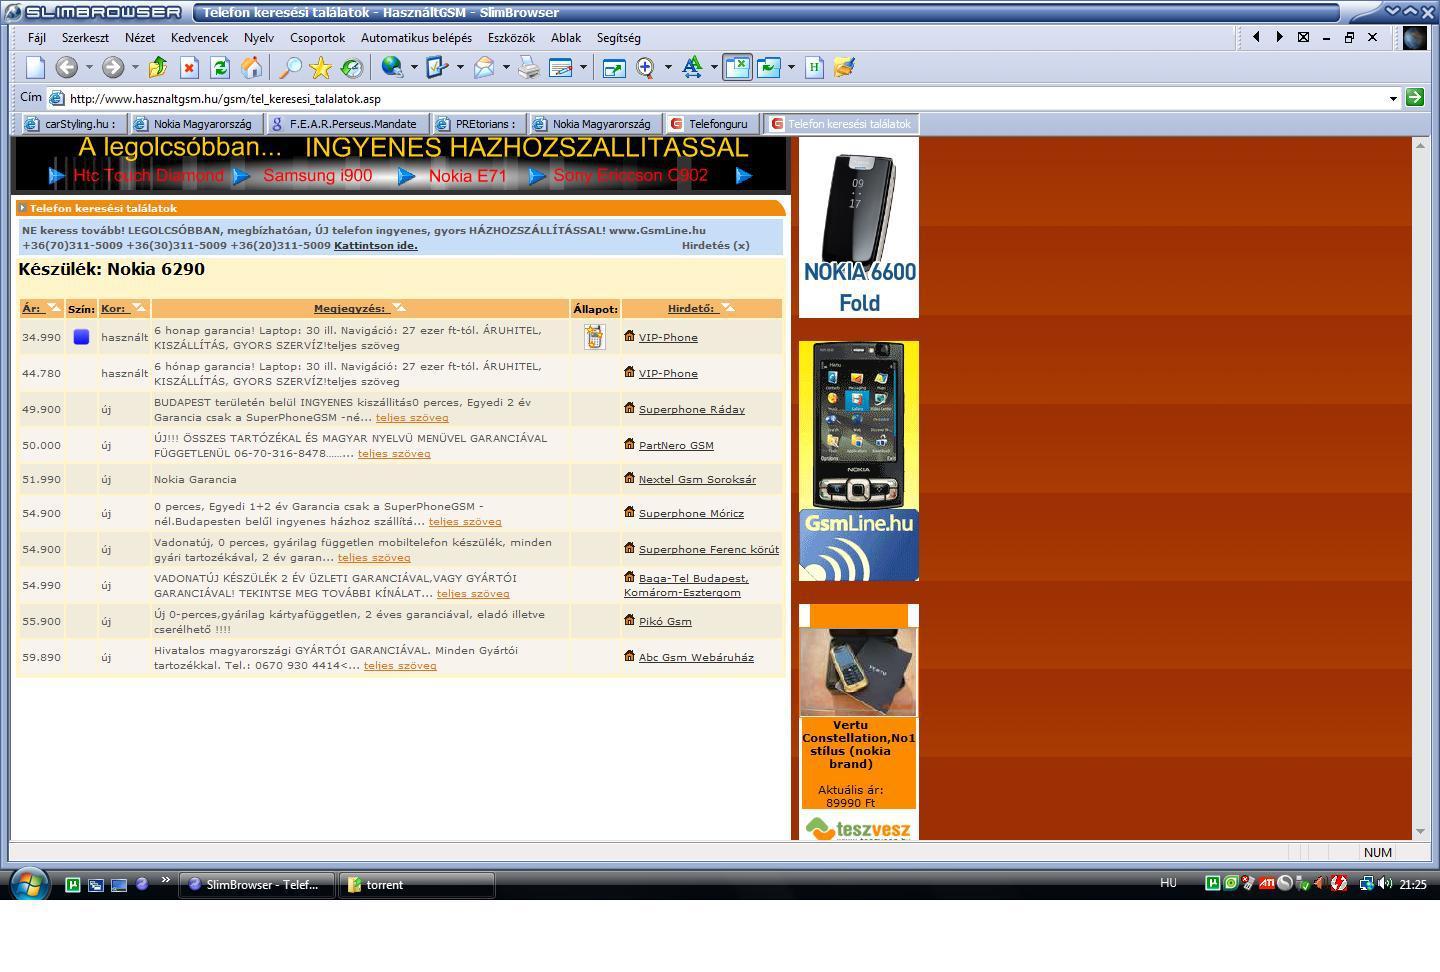Image resolution: width=1440 pixels, height=972 pixels.
Task: Open the Windows Start orb
Action: tap(29, 884)
